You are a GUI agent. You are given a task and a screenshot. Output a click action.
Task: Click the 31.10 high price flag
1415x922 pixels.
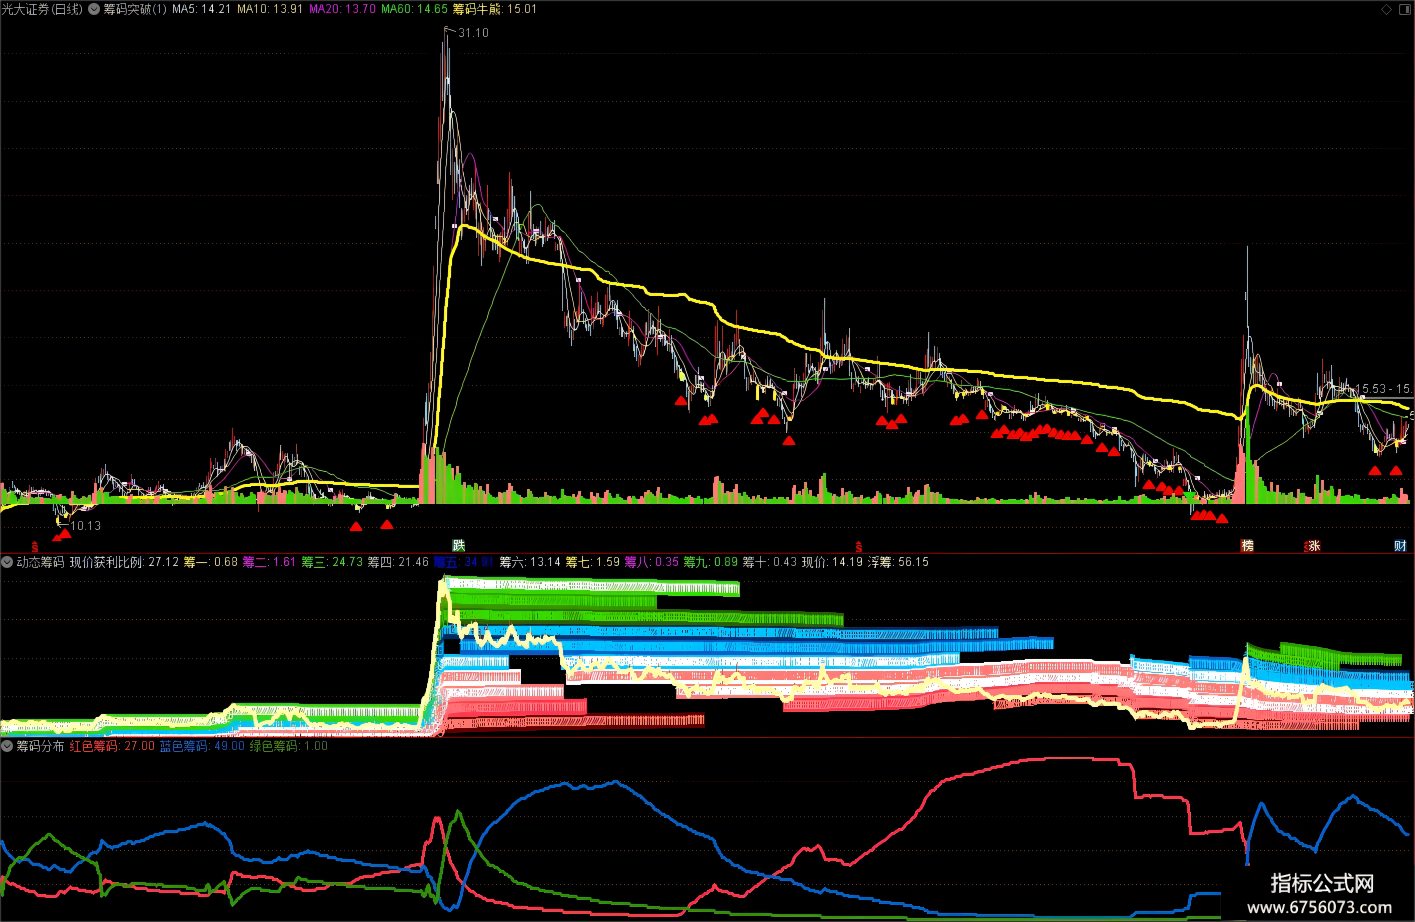click(x=467, y=33)
